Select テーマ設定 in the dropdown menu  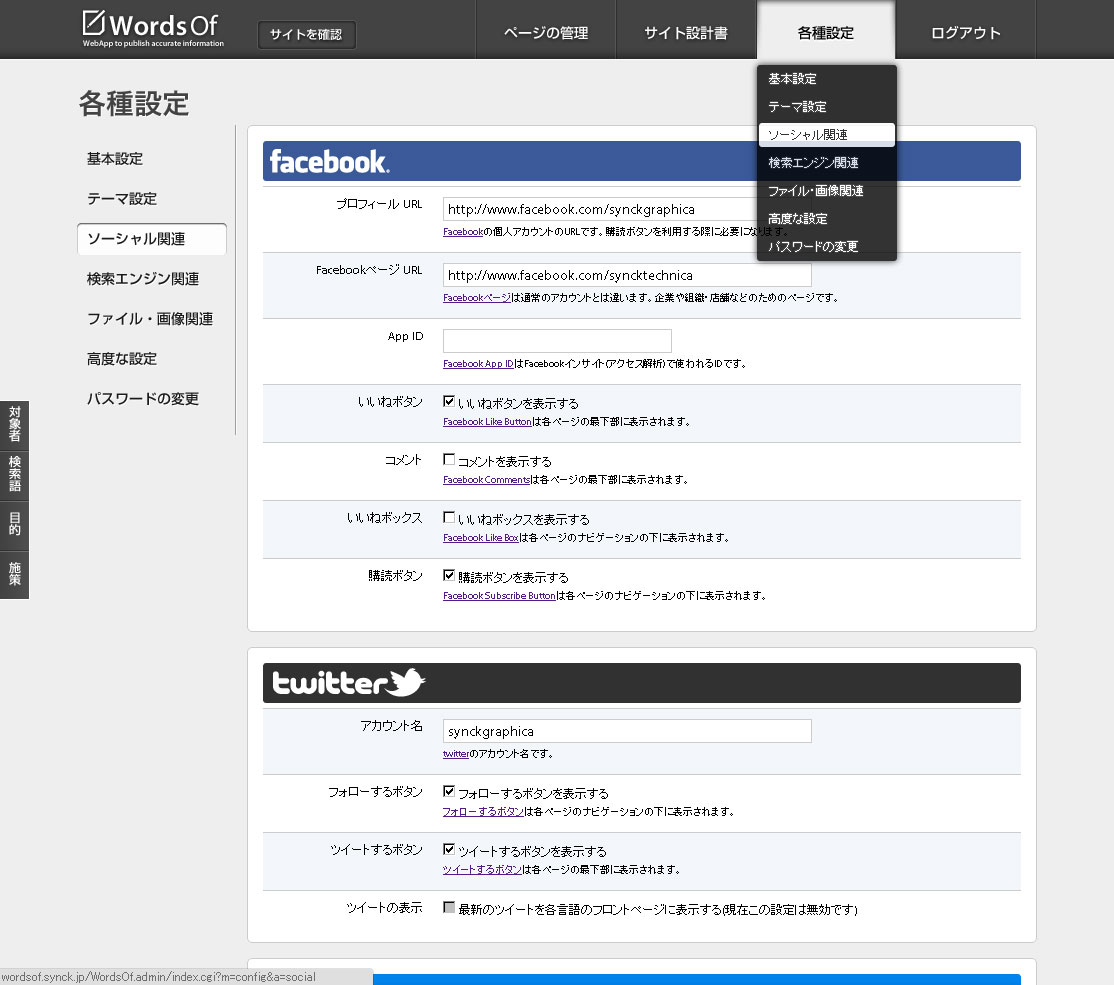[827, 107]
